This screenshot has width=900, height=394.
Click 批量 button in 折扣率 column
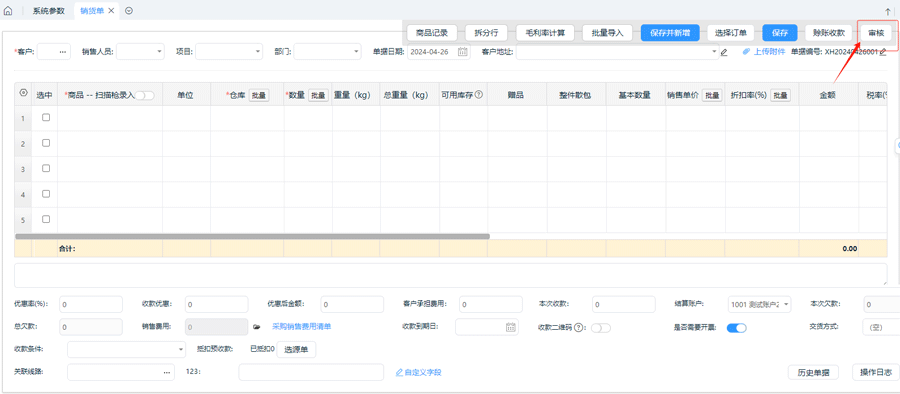point(780,95)
